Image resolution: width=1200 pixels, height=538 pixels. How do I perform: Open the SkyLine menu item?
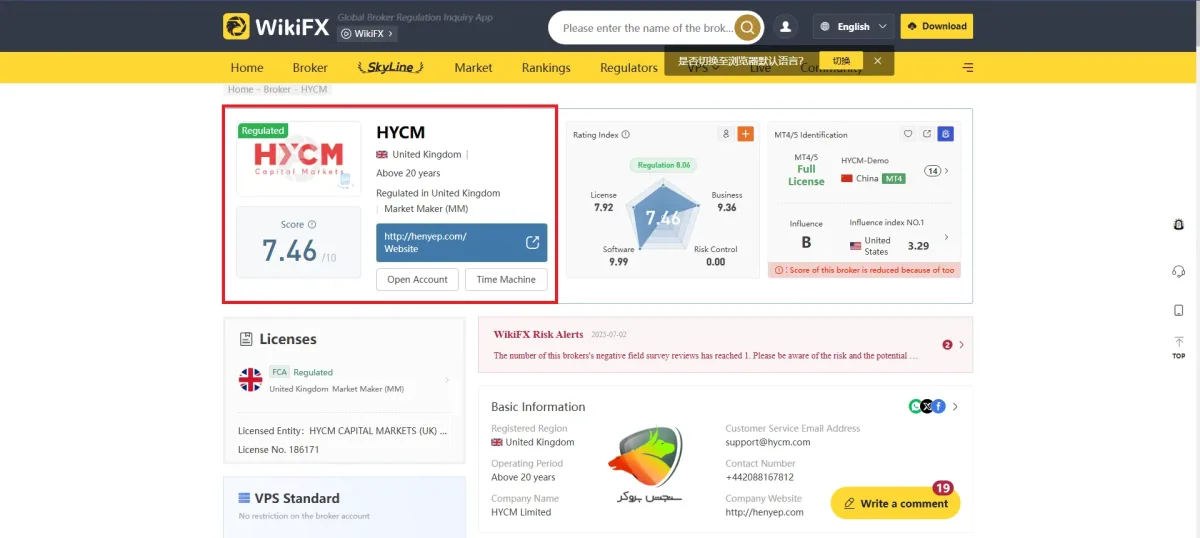tap(391, 67)
